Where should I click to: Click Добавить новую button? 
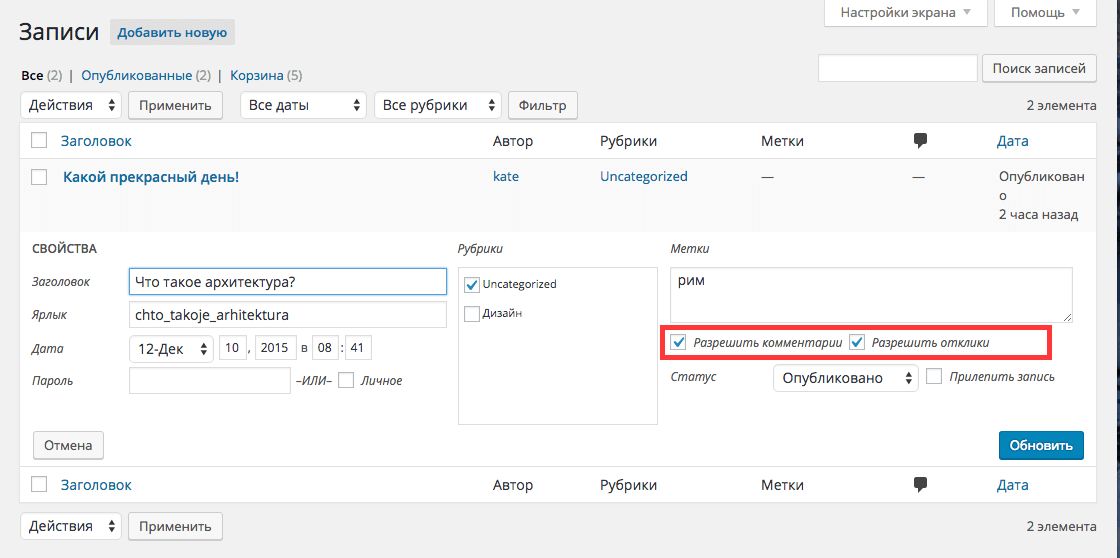click(172, 33)
